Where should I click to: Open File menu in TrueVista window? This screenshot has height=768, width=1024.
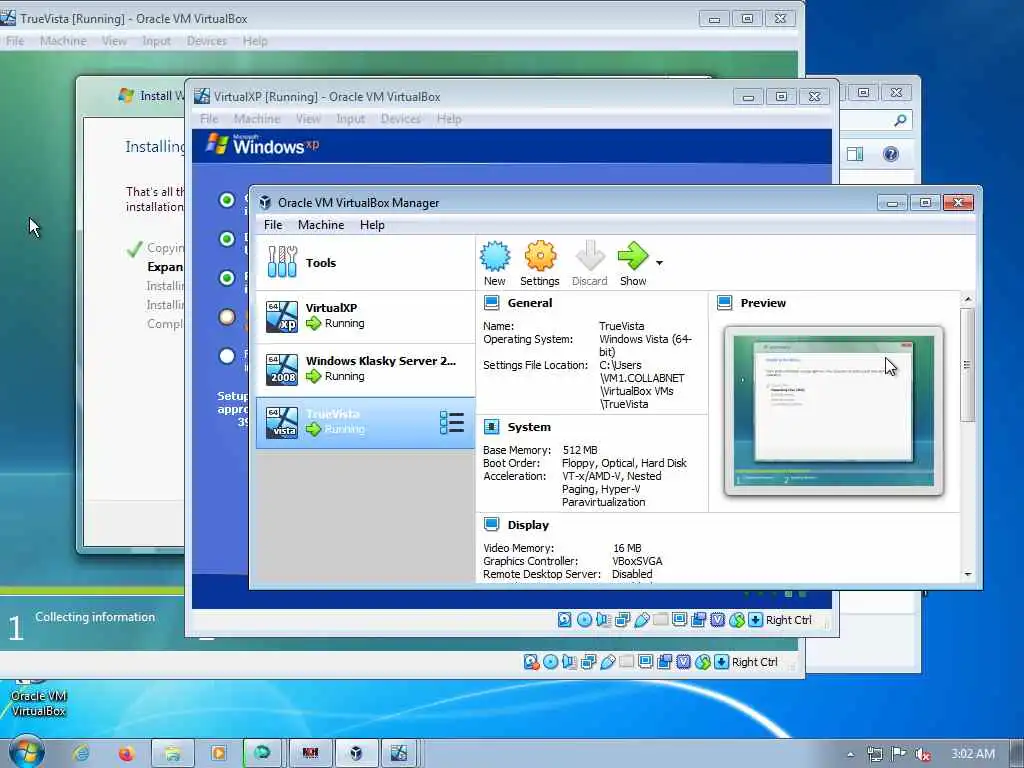coord(15,41)
